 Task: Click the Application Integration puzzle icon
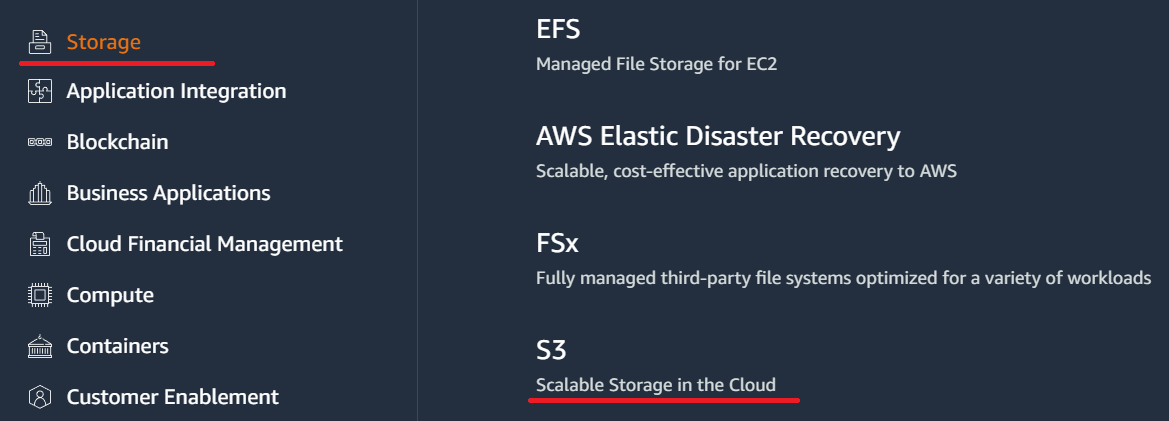[x=40, y=91]
